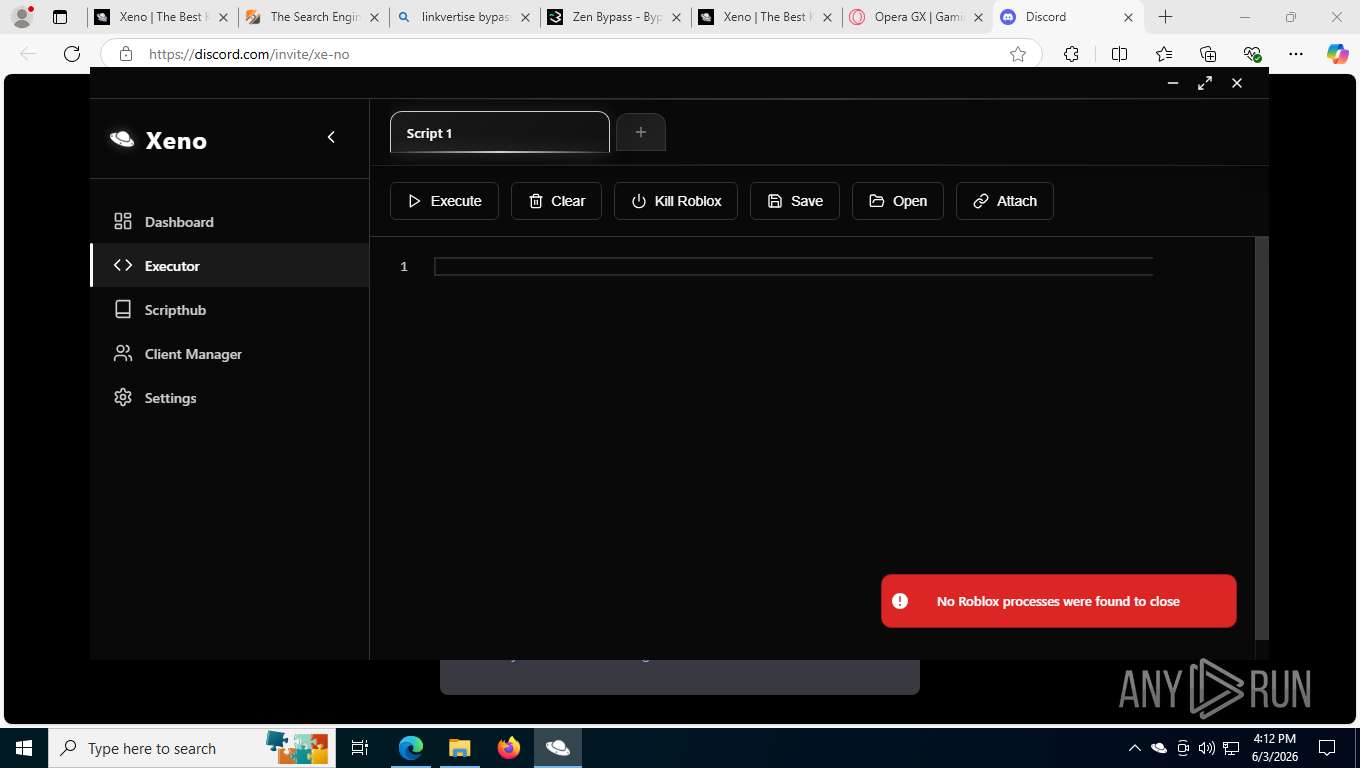Select Executor in the sidebar
Viewport: 1360px width, 768px height.
(x=230, y=266)
